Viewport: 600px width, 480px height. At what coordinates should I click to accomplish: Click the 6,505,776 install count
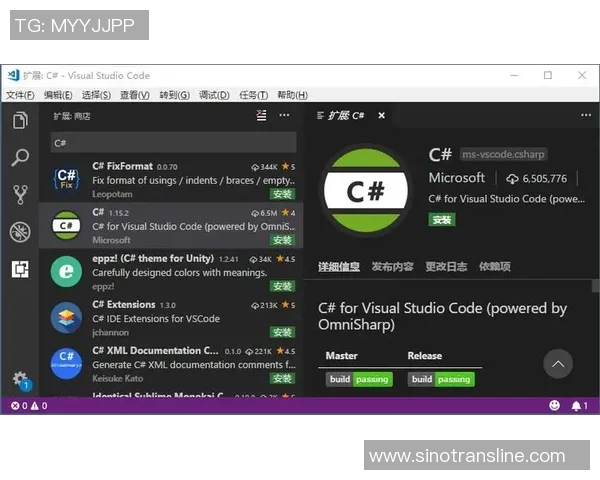coord(545,178)
